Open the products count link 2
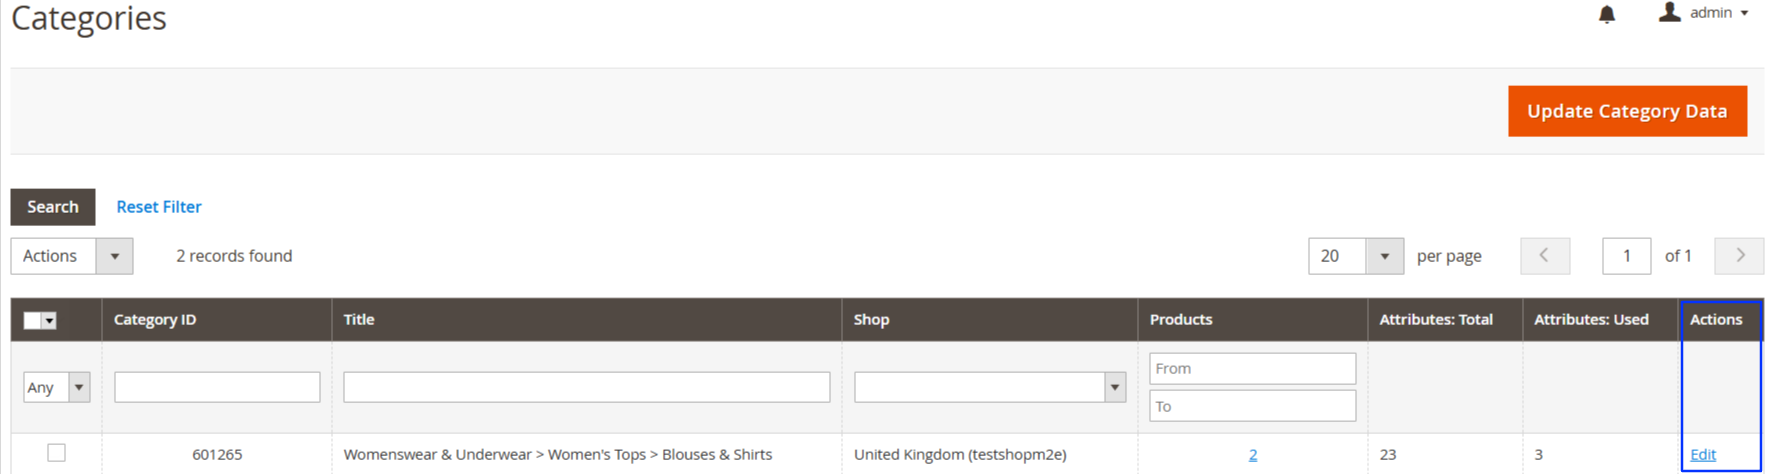1765x474 pixels. [x=1252, y=454]
